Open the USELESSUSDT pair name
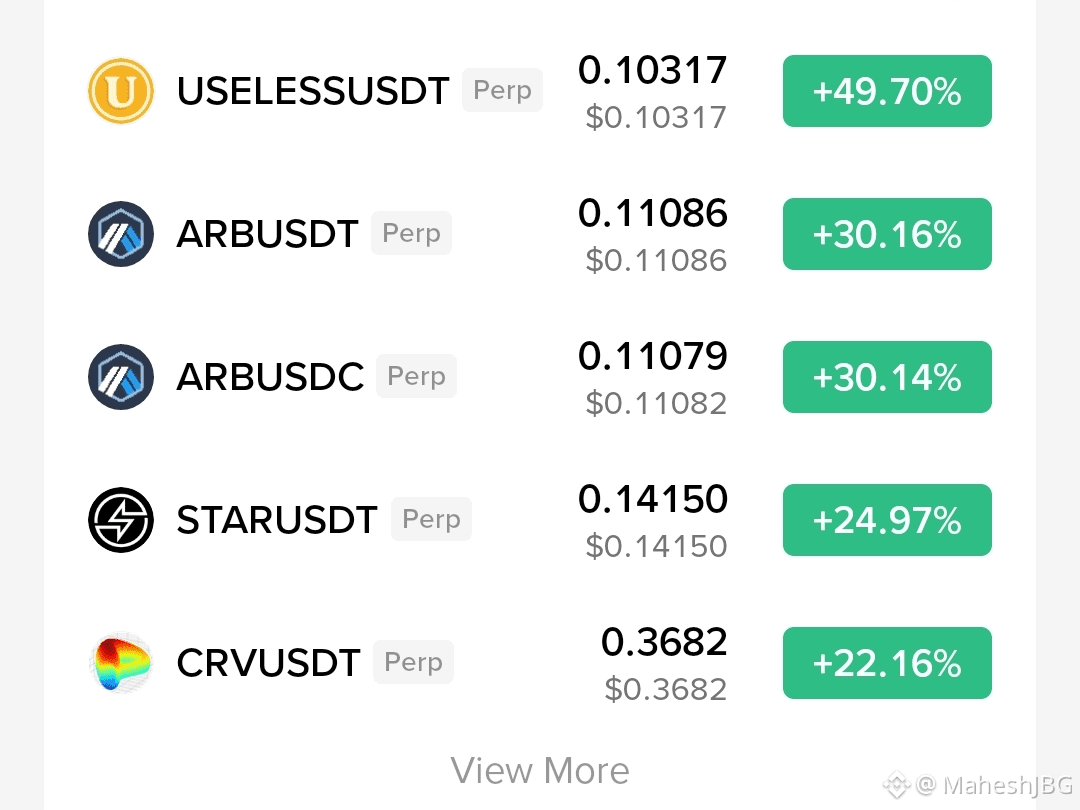Image resolution: width=1080 pixels, height=810 pixels. click(x=313, y=91)
